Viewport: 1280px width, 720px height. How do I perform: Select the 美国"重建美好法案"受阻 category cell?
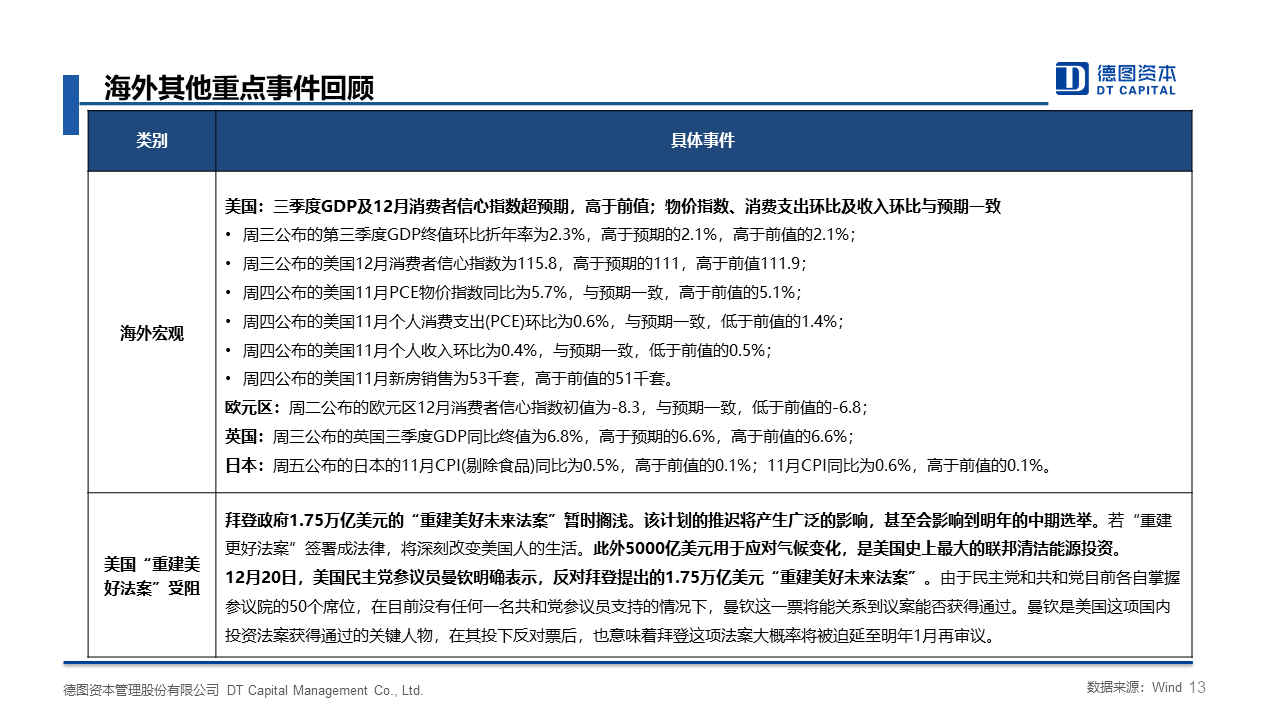click(x=152, y=576)
